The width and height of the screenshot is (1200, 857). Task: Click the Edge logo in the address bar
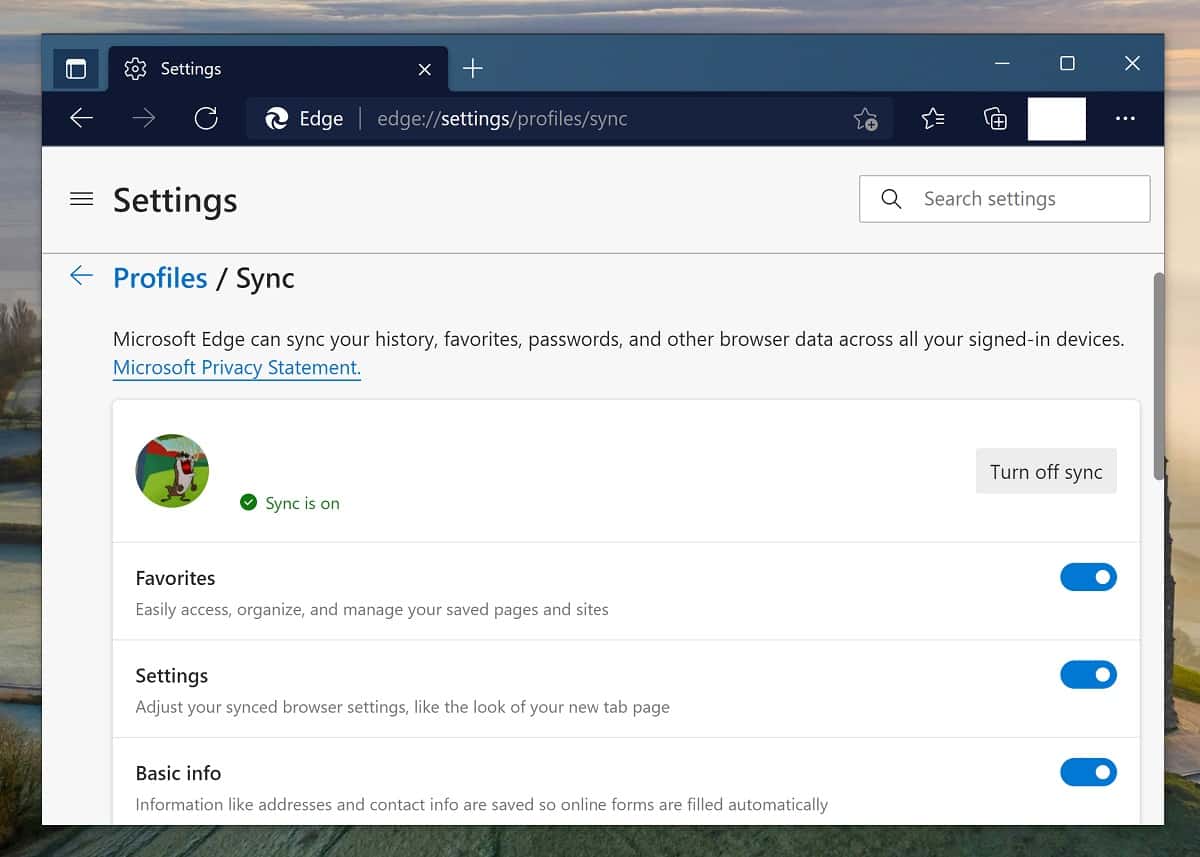tap(277, 119)
